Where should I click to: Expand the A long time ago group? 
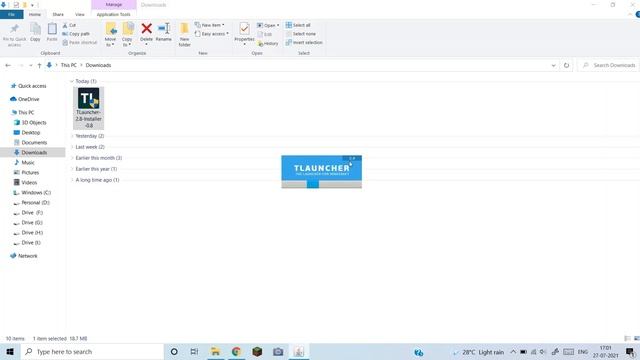pos(72,180)
